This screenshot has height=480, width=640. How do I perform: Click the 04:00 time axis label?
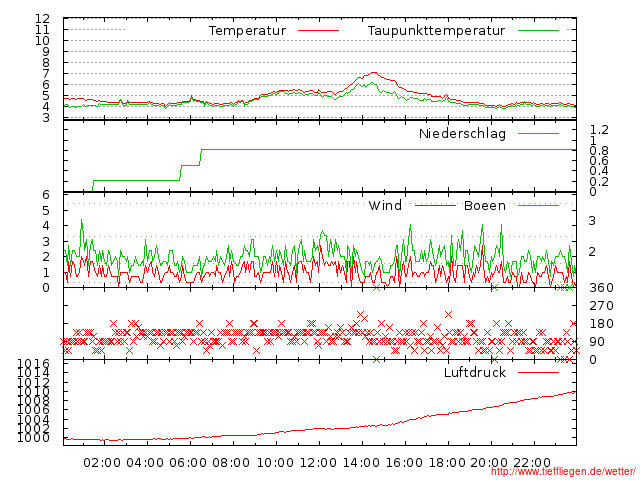coord(145,463)
